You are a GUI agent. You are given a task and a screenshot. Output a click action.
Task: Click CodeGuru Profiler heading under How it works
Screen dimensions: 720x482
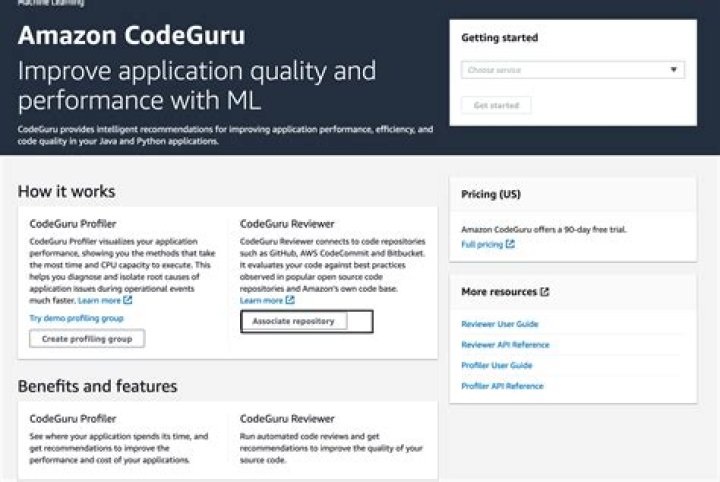click(73, 224)
